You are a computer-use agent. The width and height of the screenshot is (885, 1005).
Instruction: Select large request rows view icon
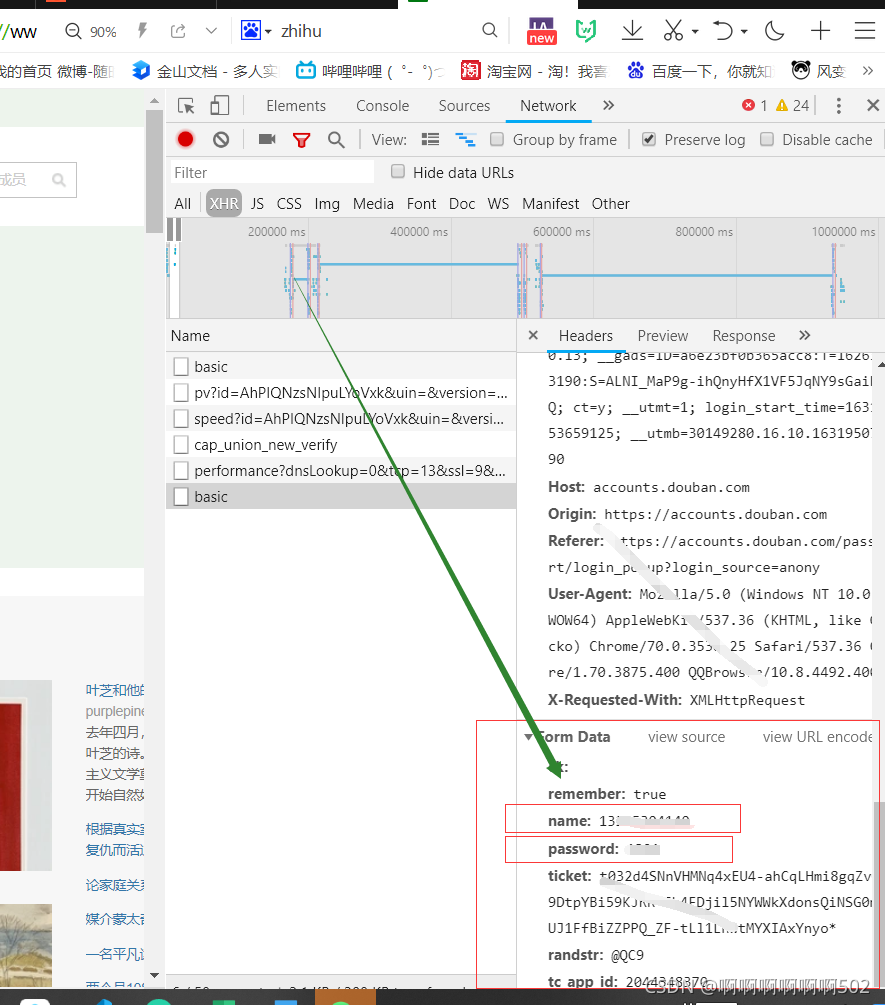click(431, 139)
